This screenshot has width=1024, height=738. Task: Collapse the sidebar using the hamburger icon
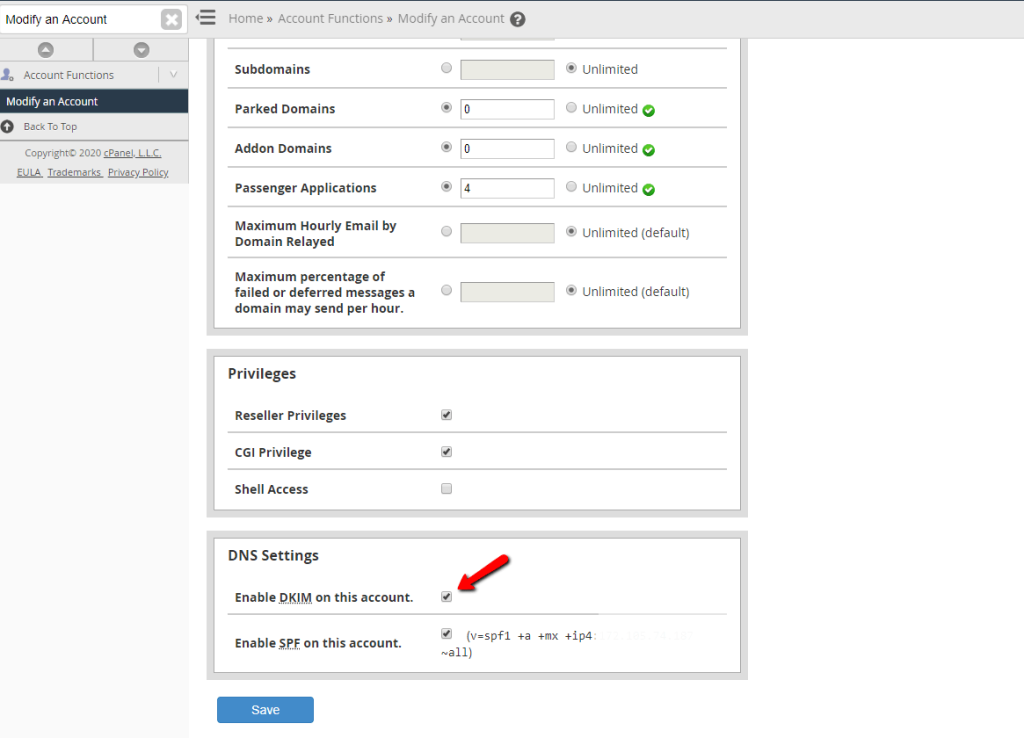tap(206, 17)
